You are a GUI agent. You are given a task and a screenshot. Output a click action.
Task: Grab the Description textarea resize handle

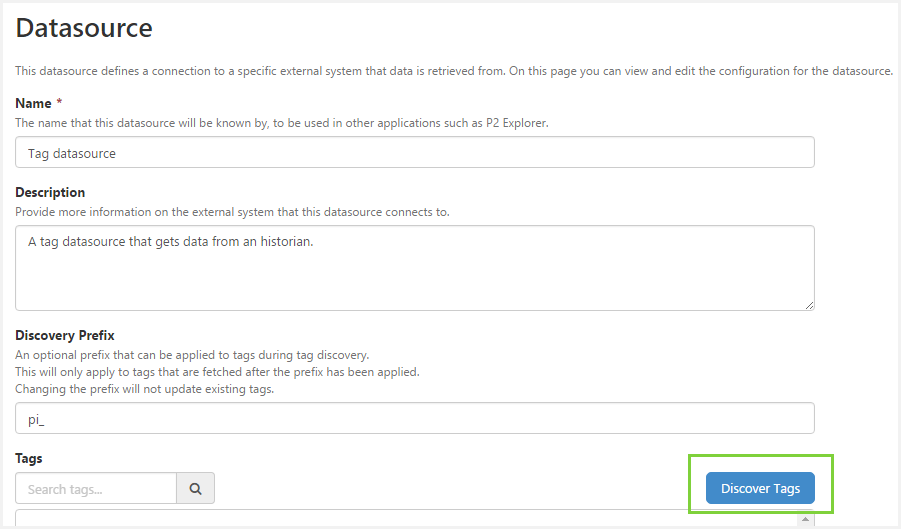pyautogui.click(x=808, y=304)
